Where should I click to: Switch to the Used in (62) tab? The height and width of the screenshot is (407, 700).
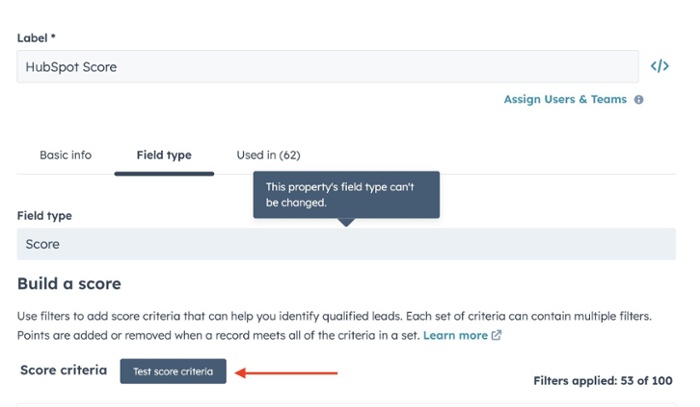pyautogui.click(x=268, y=155)
